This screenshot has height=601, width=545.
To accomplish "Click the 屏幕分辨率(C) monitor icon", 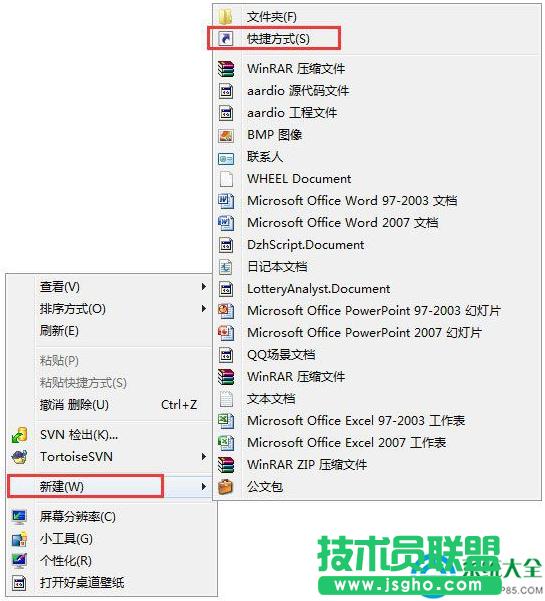I will (19, 517).
